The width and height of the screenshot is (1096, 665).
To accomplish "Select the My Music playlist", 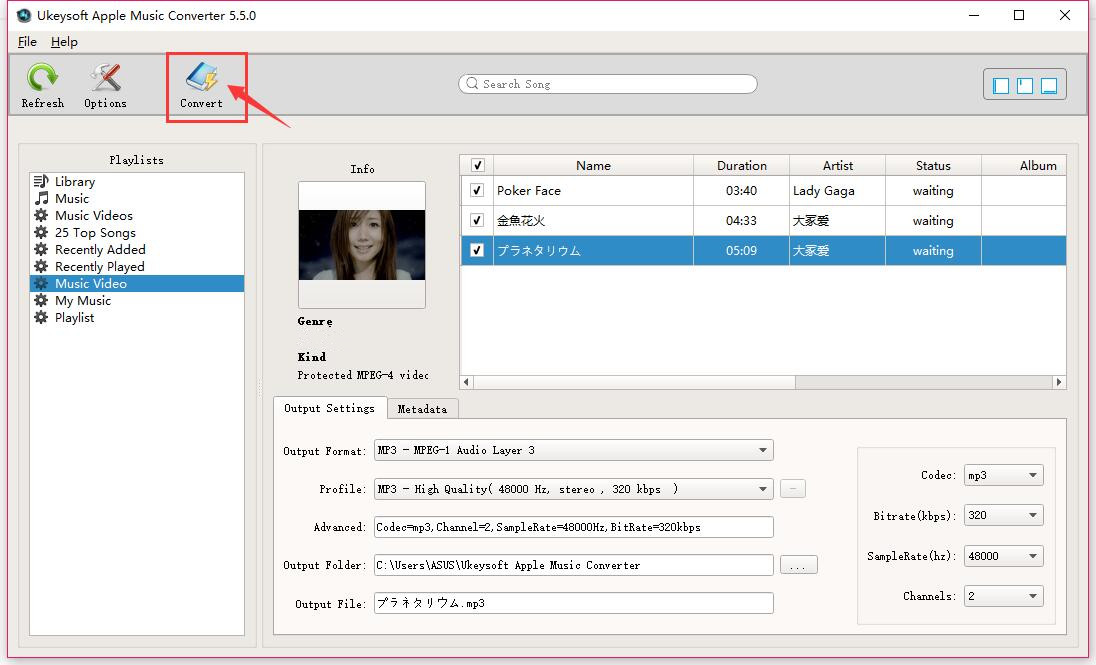I will [x=137, y=301].
